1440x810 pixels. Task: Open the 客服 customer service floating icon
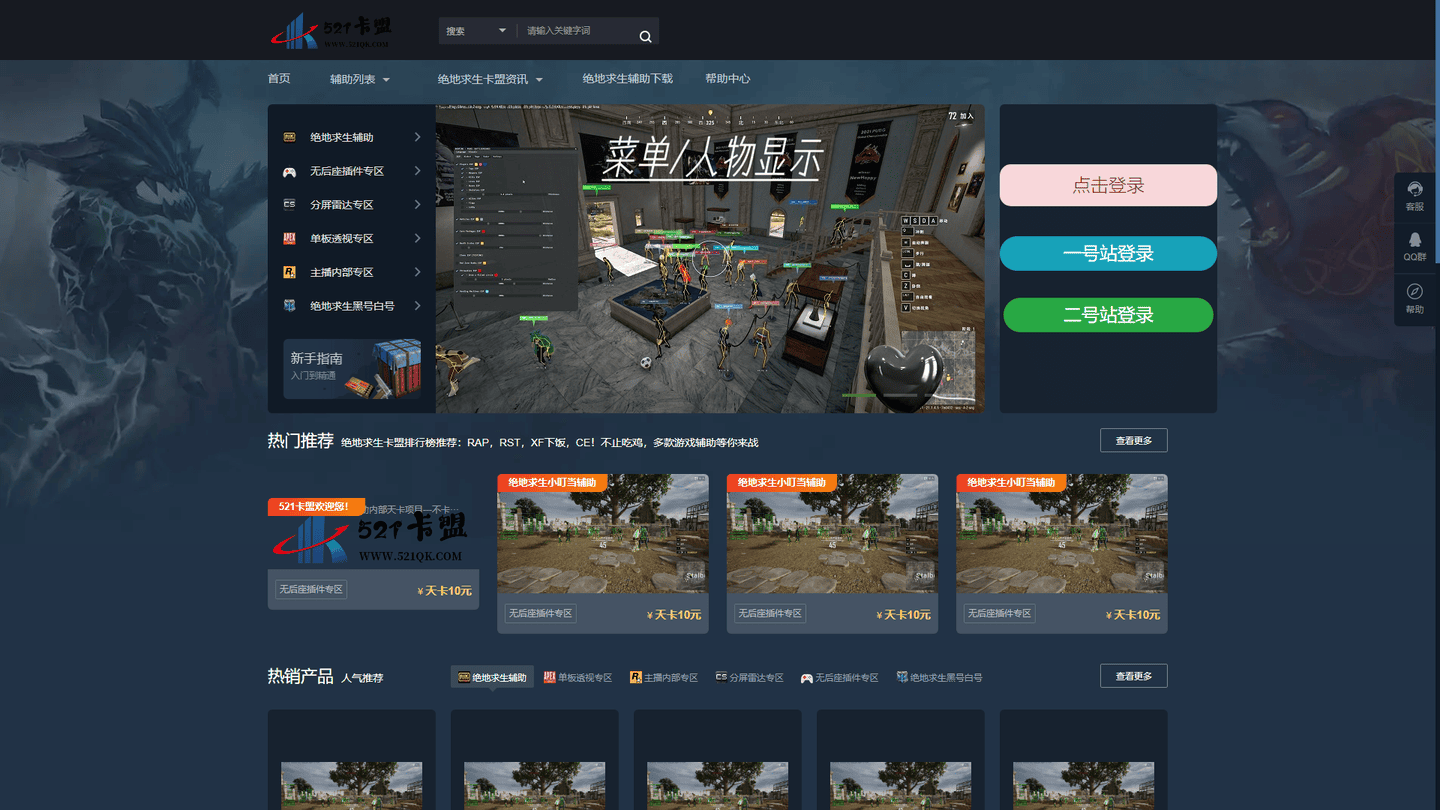coord(1414,196)
